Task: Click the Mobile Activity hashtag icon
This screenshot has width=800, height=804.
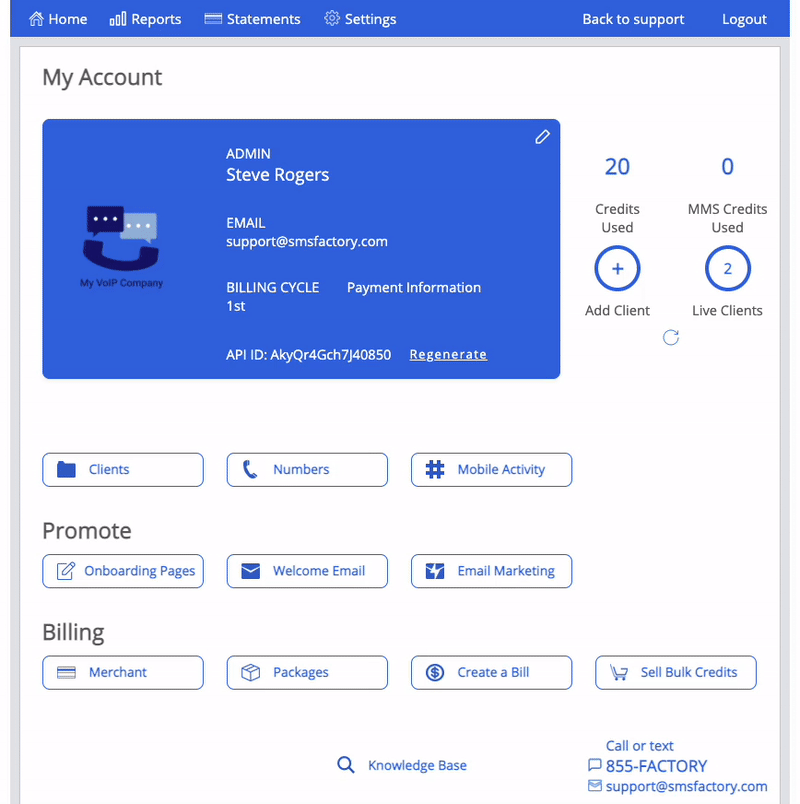Action: (435, 469)
